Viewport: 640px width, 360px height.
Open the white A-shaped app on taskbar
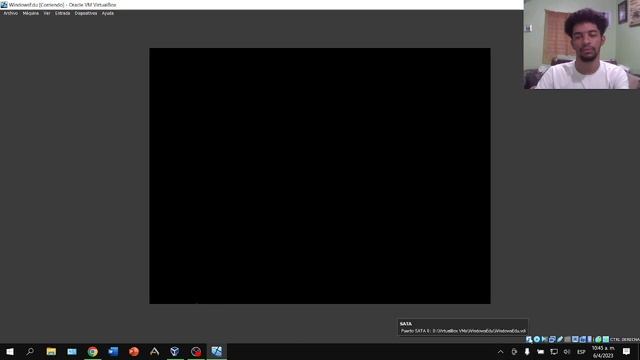click(154, 351)
